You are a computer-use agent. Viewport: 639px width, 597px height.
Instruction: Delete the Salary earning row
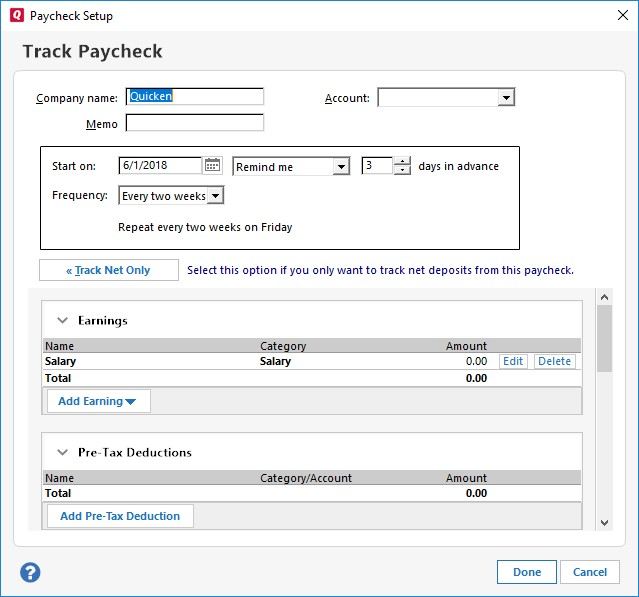click(x=554, y=361)
